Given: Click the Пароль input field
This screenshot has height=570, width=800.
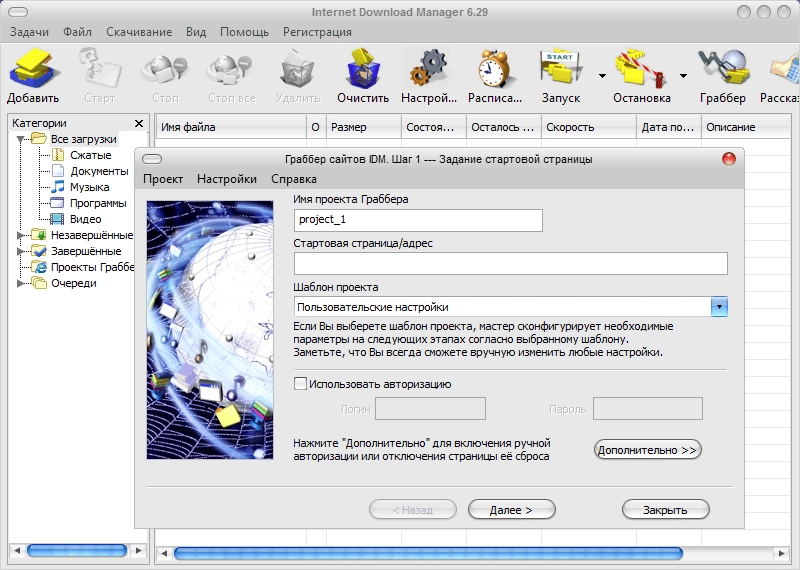Looking at the screenshot, I should click(x=647, y=409).
